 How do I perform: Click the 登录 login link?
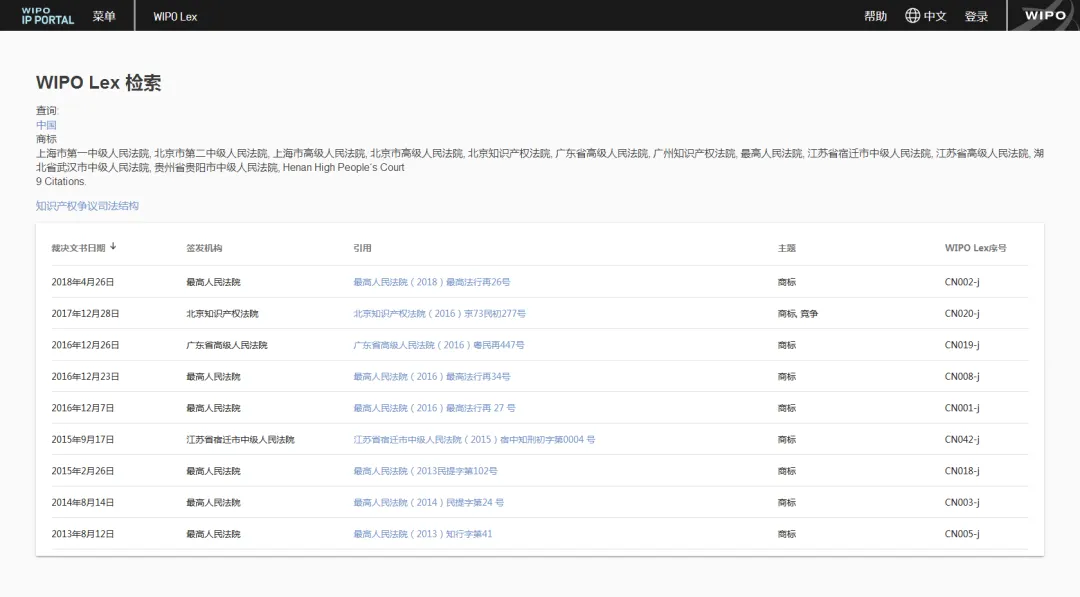[976, 16]
